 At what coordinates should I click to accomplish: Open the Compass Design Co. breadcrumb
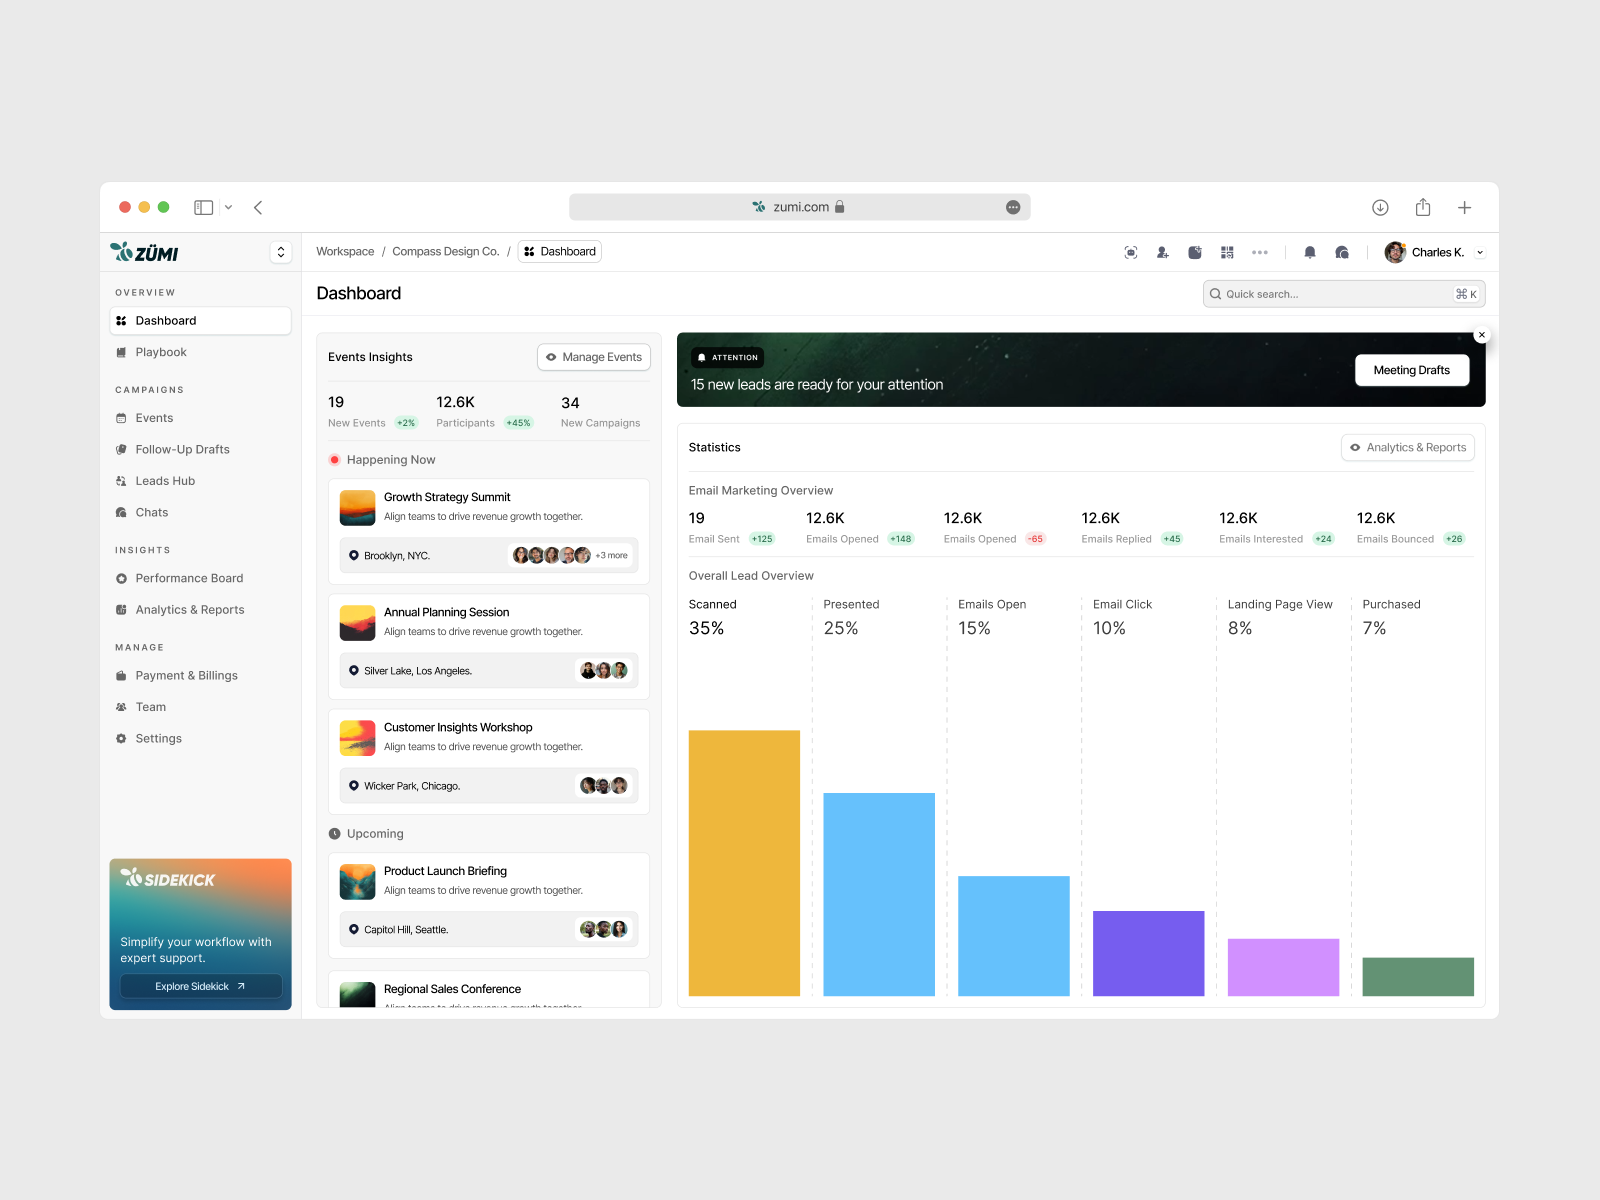[445, 252]
